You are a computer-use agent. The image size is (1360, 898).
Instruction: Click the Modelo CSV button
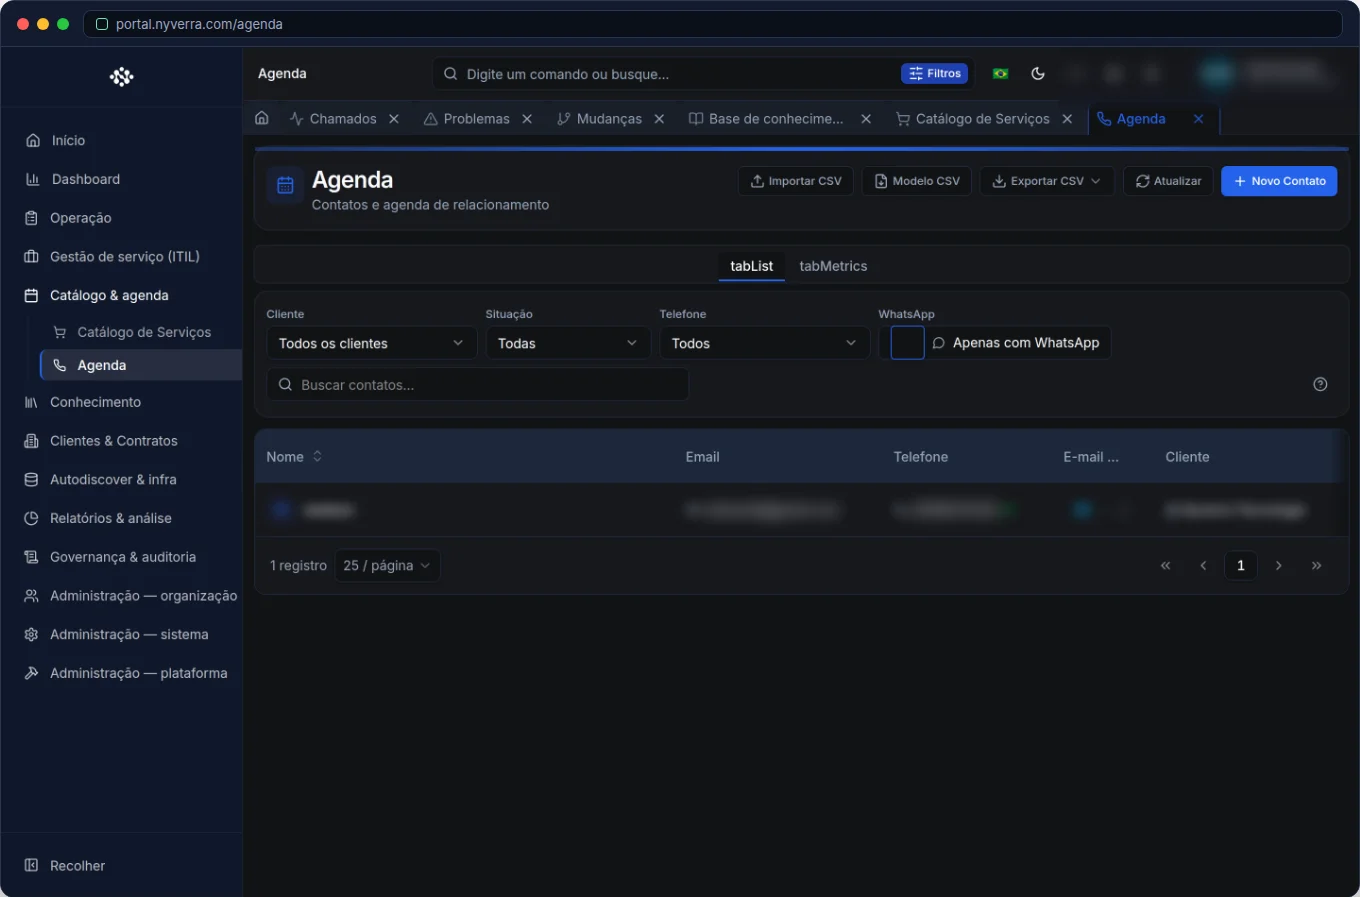917,181
